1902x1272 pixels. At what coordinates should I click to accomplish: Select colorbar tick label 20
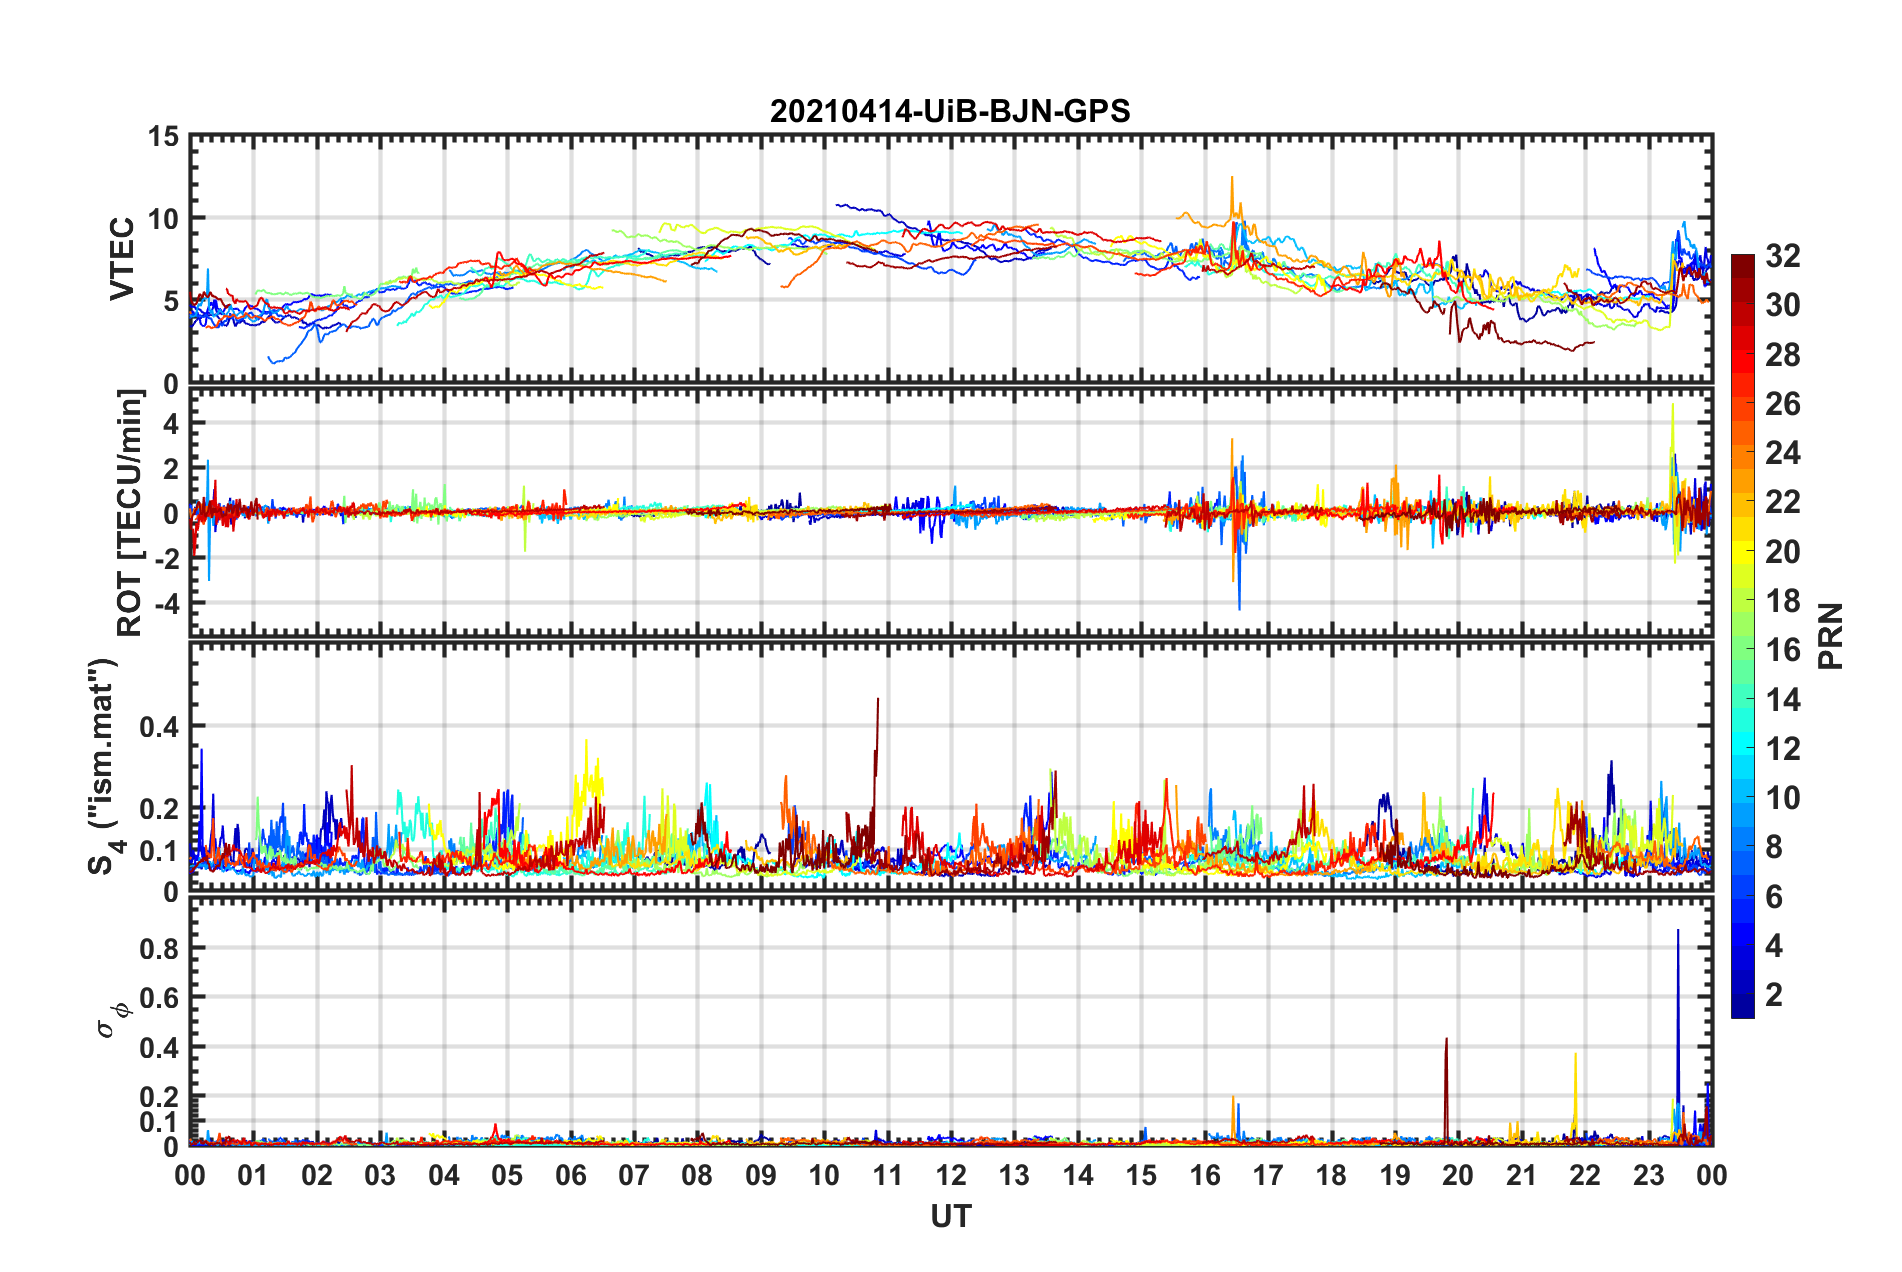point(1782,552)
